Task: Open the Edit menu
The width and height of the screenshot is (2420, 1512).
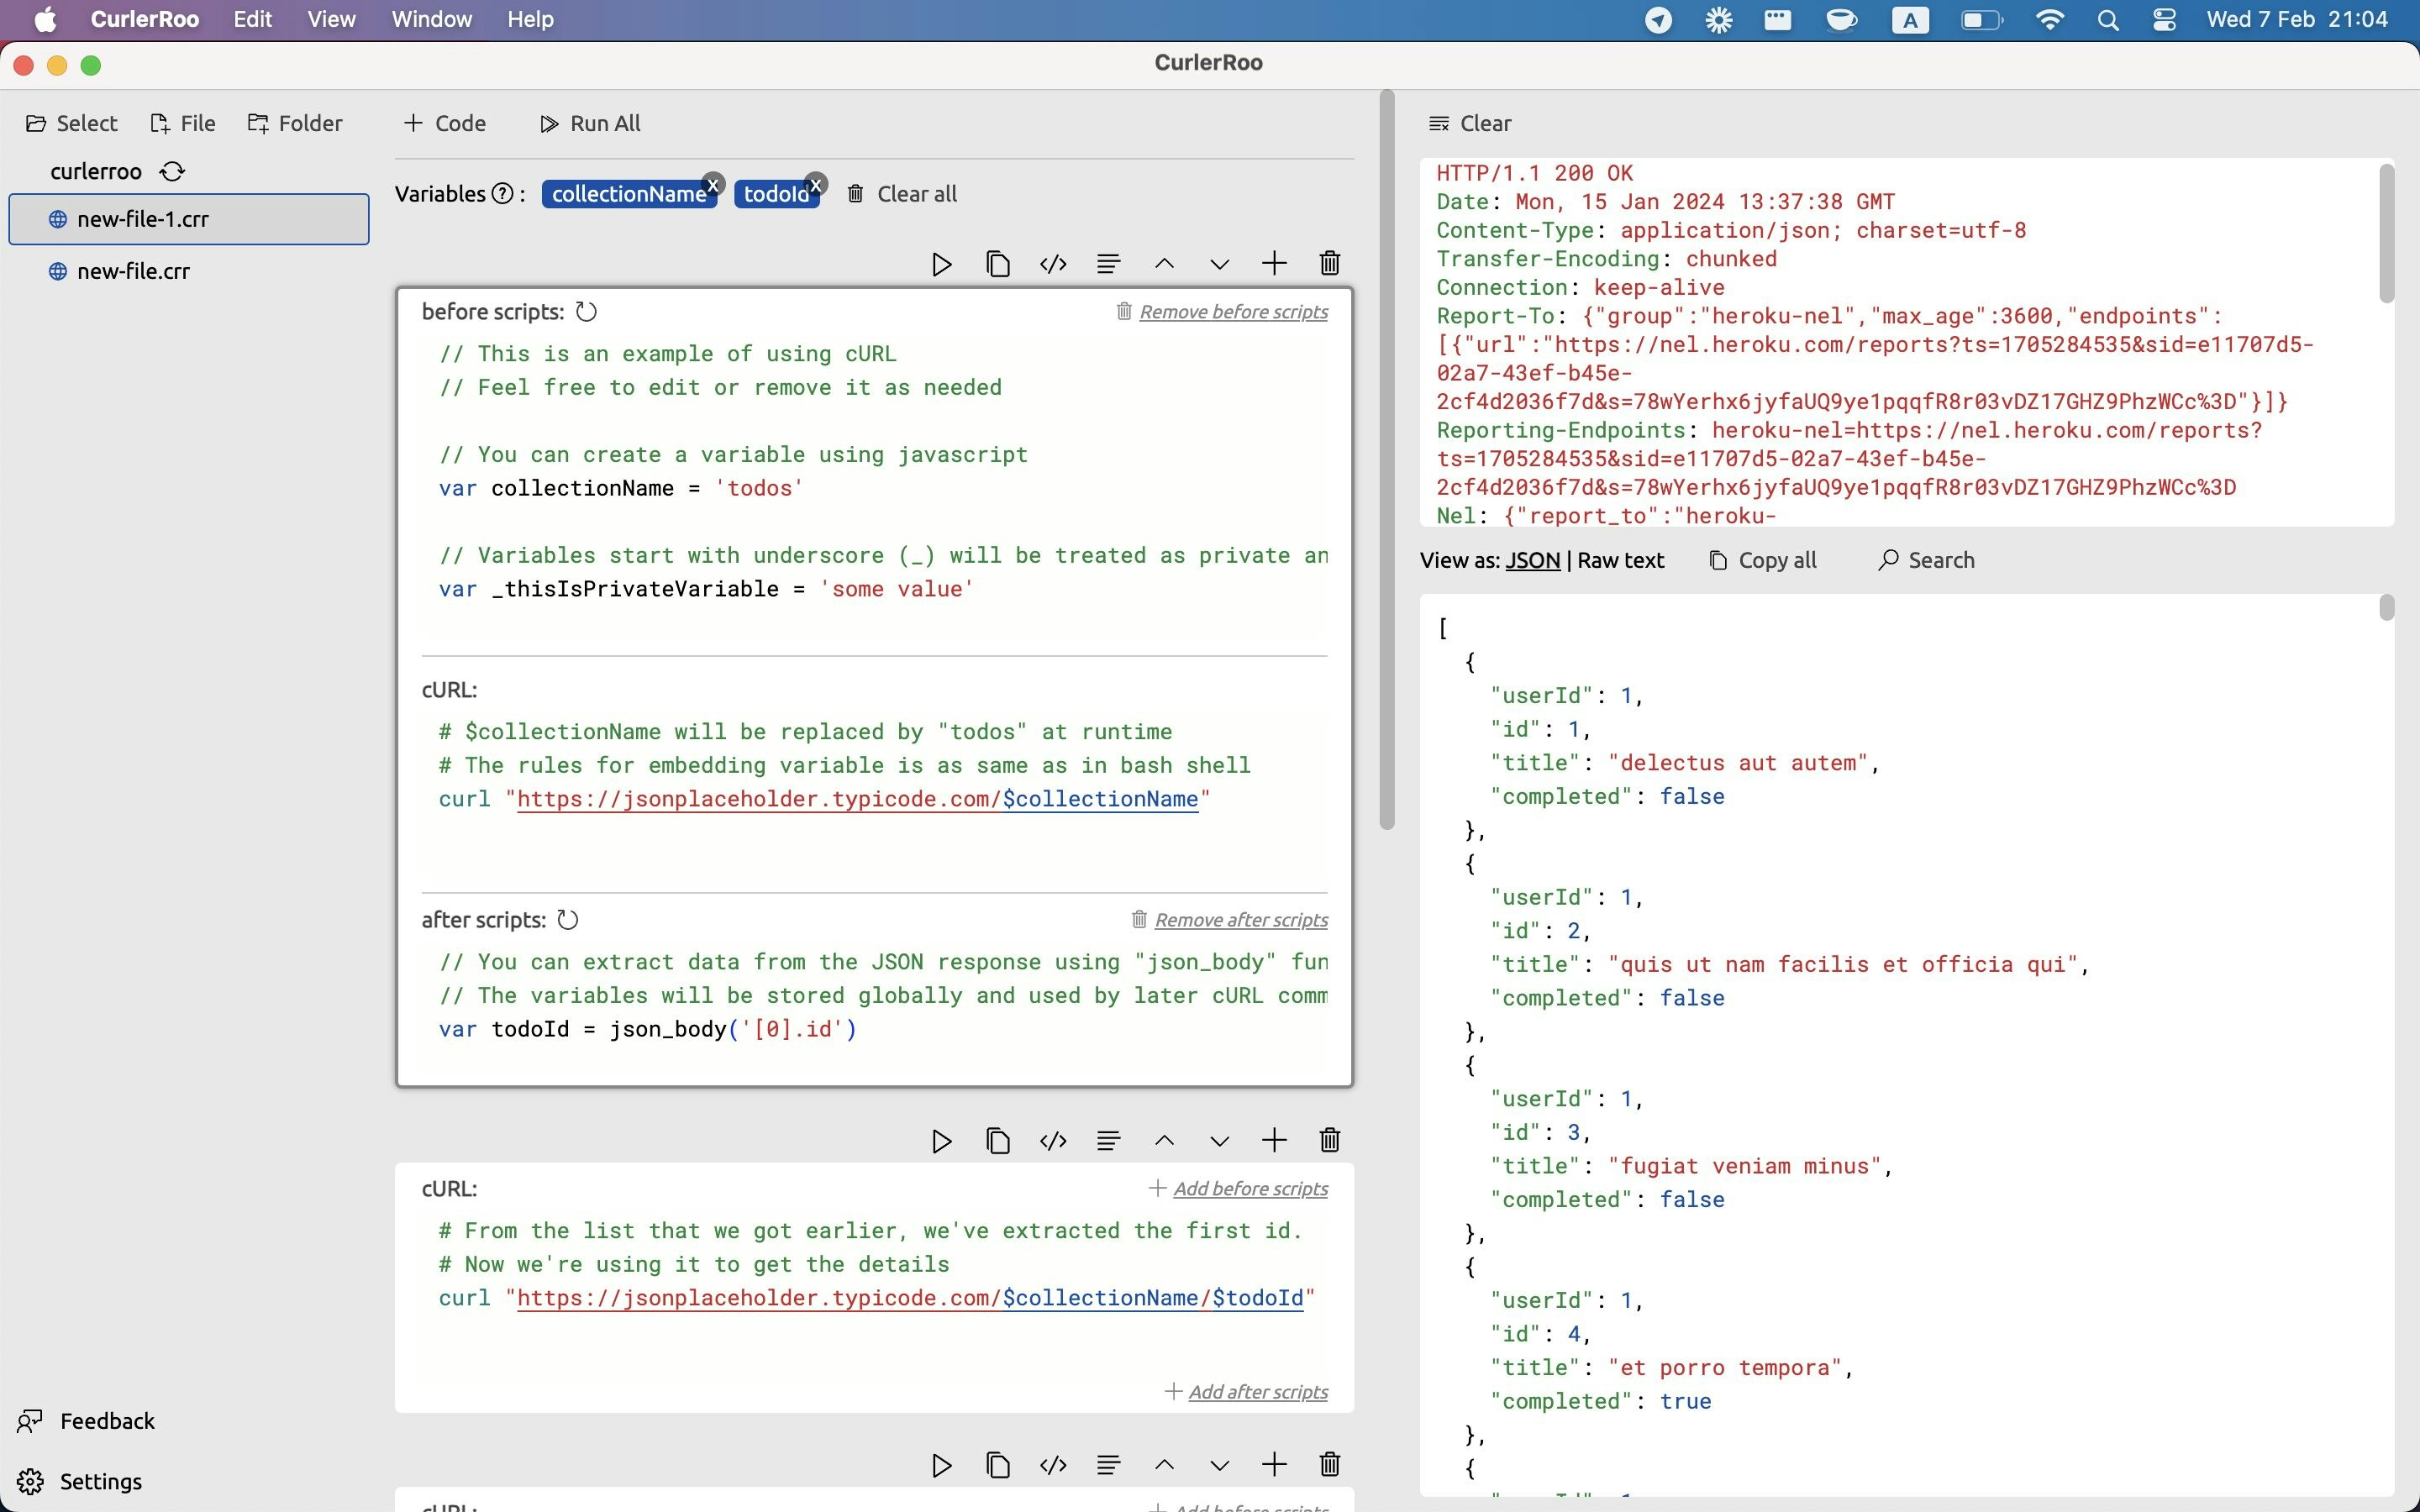Action: (x=252, y=19)
